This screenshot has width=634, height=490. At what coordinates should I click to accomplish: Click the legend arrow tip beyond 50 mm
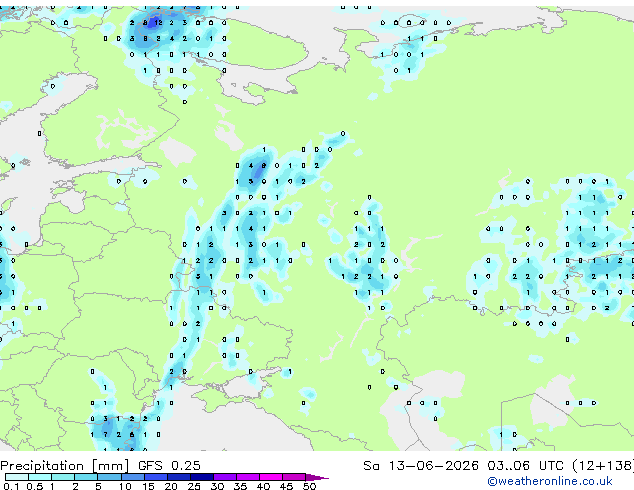[317, 477]
